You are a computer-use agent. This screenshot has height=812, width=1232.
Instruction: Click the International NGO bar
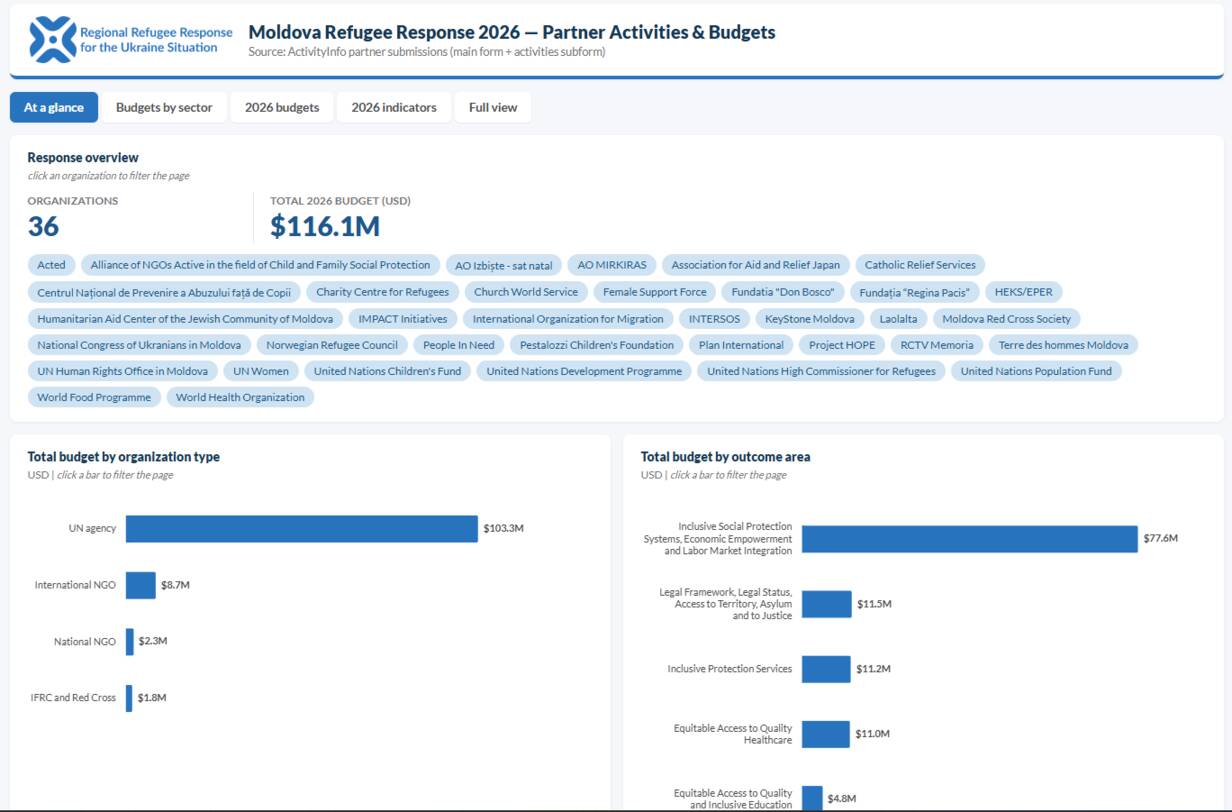141,585
